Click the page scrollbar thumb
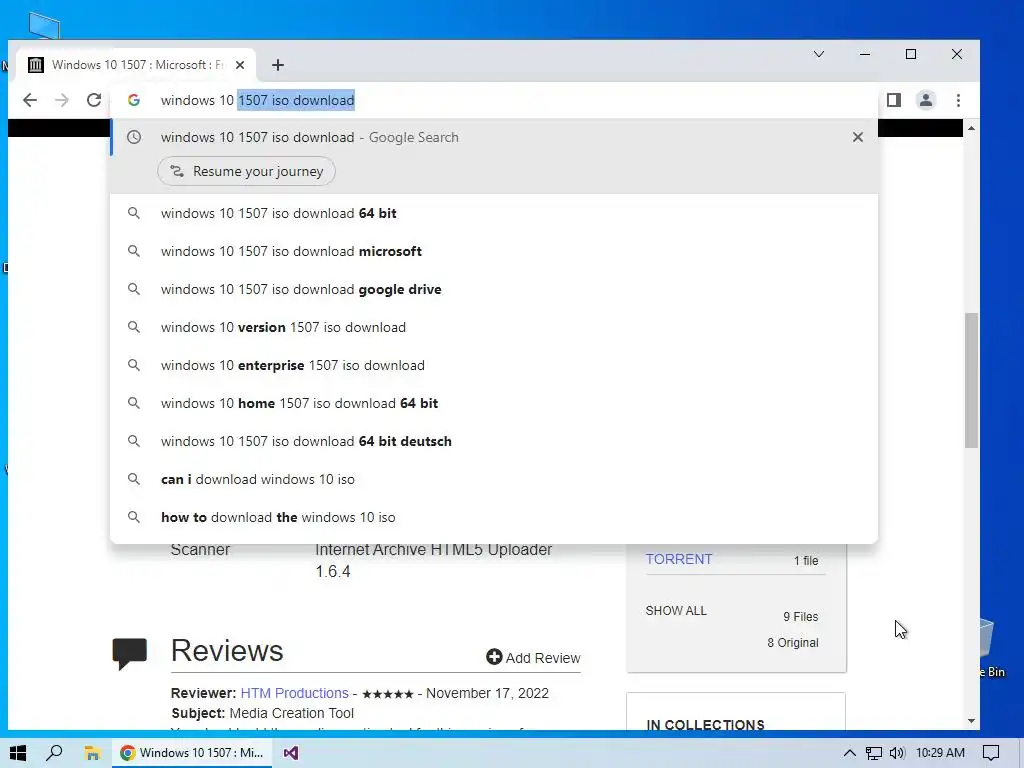 click(x=971, y=380)
